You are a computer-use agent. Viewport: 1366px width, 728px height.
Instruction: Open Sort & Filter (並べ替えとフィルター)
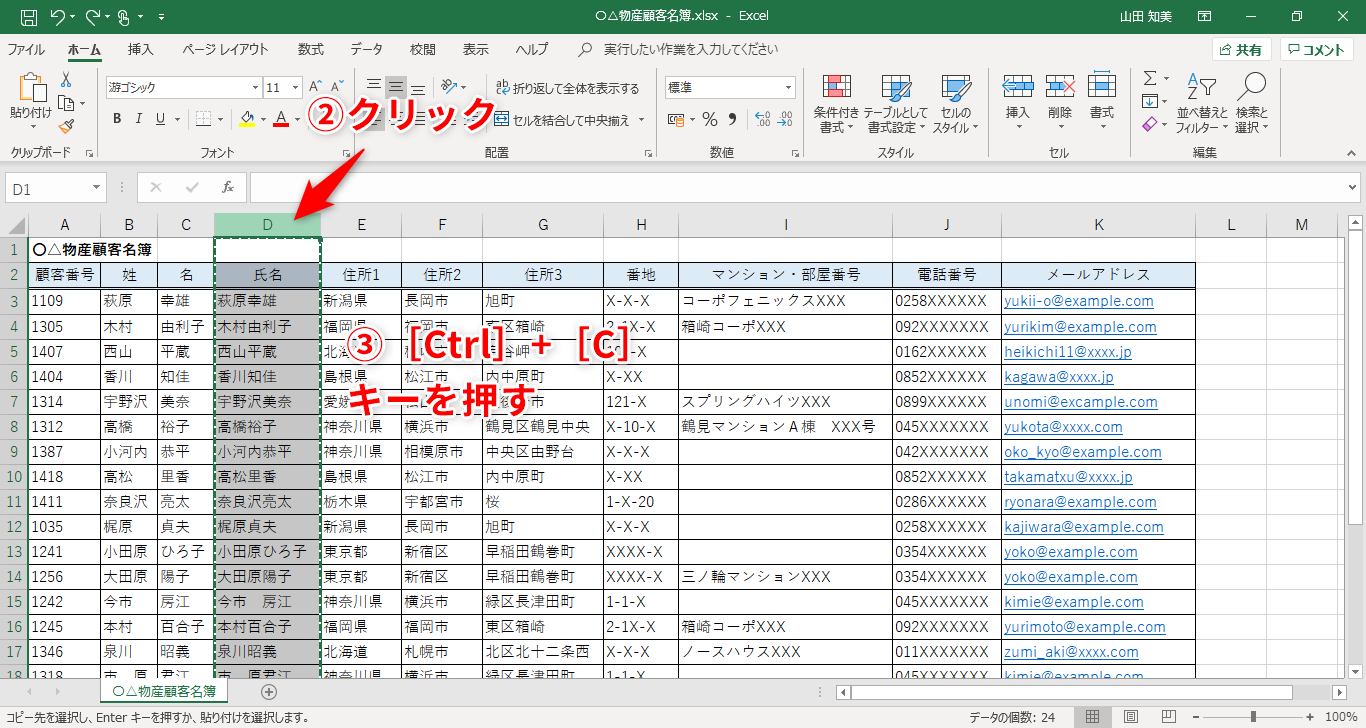pos(1202,103)
